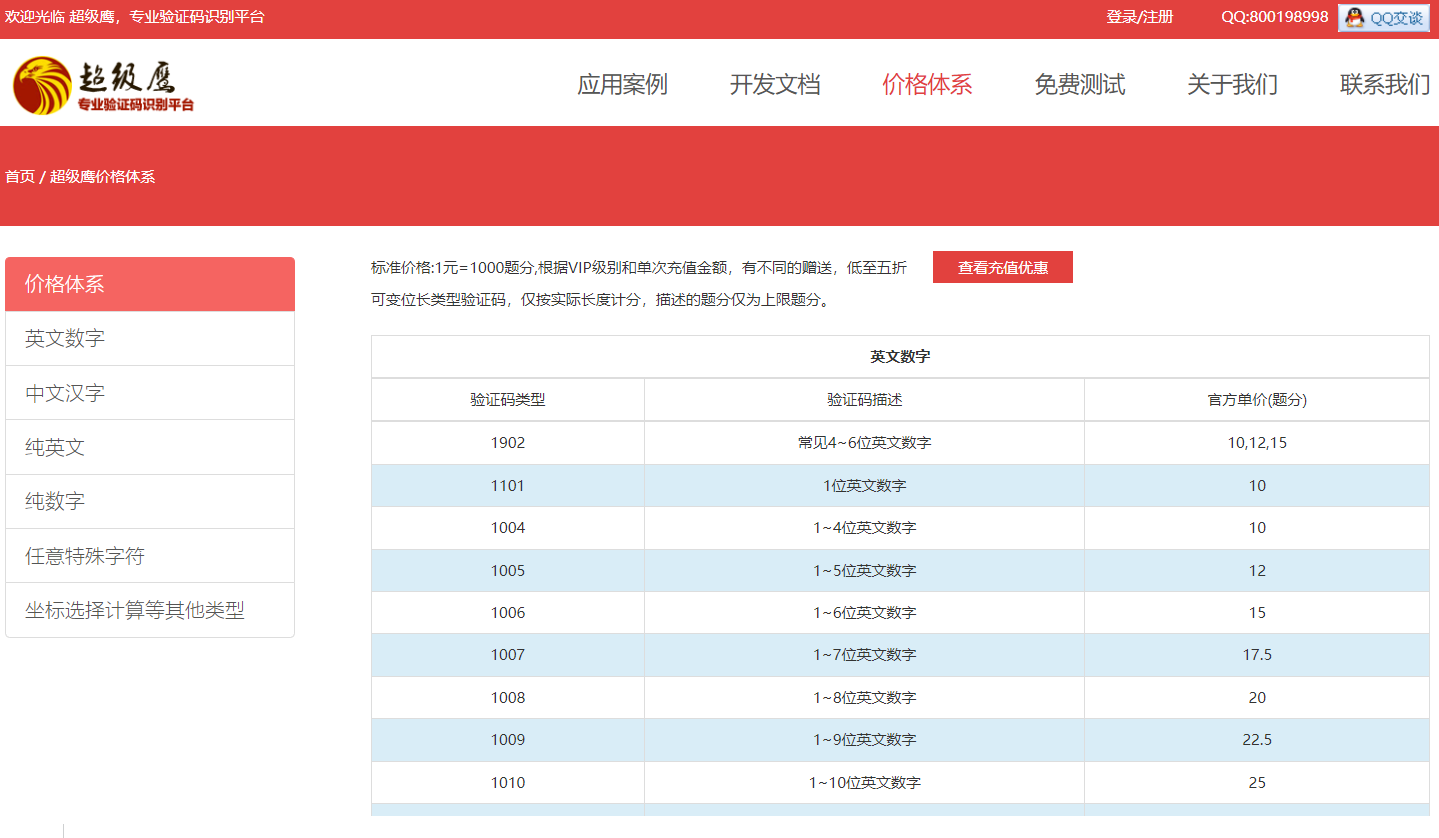
Task: Click the 1~4位英文数字 description cell
Action: [865, 528]
